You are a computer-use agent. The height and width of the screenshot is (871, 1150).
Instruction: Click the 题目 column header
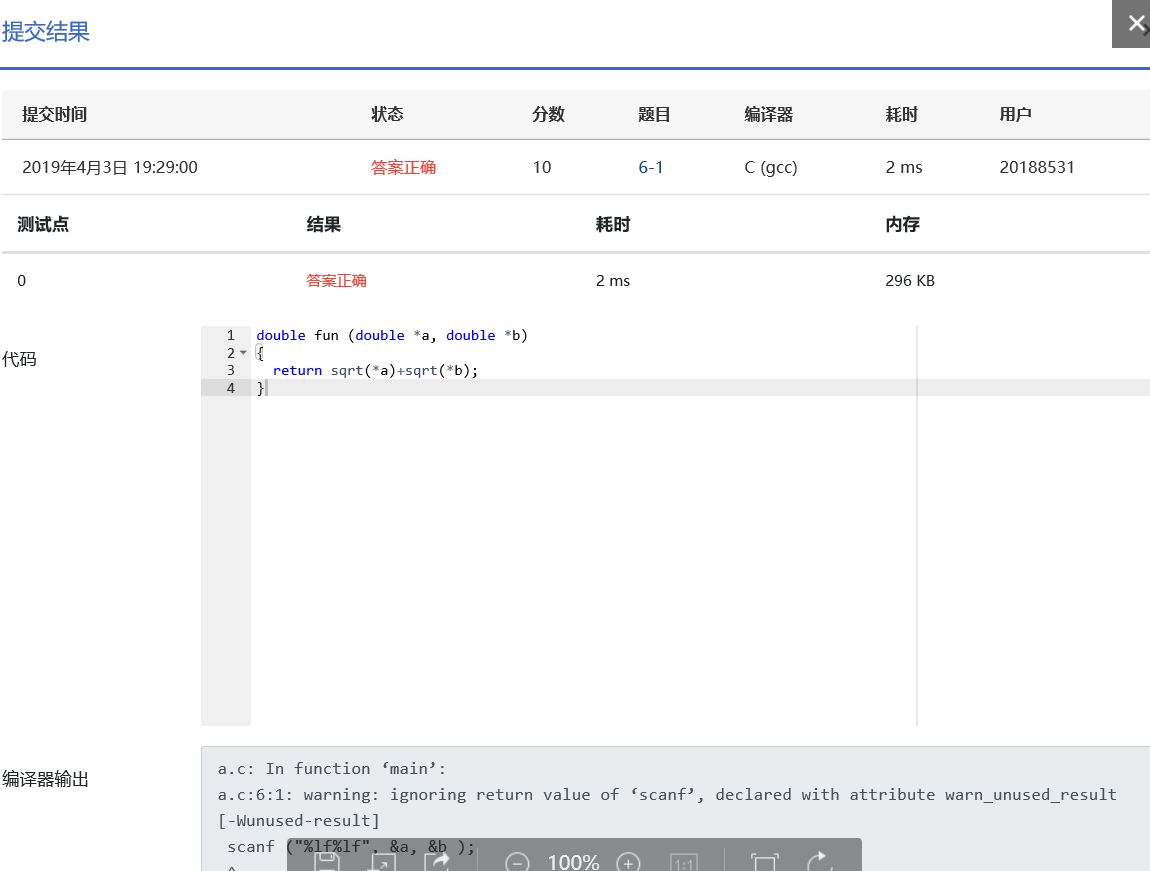pyautogui.click(x=653, y=114)
